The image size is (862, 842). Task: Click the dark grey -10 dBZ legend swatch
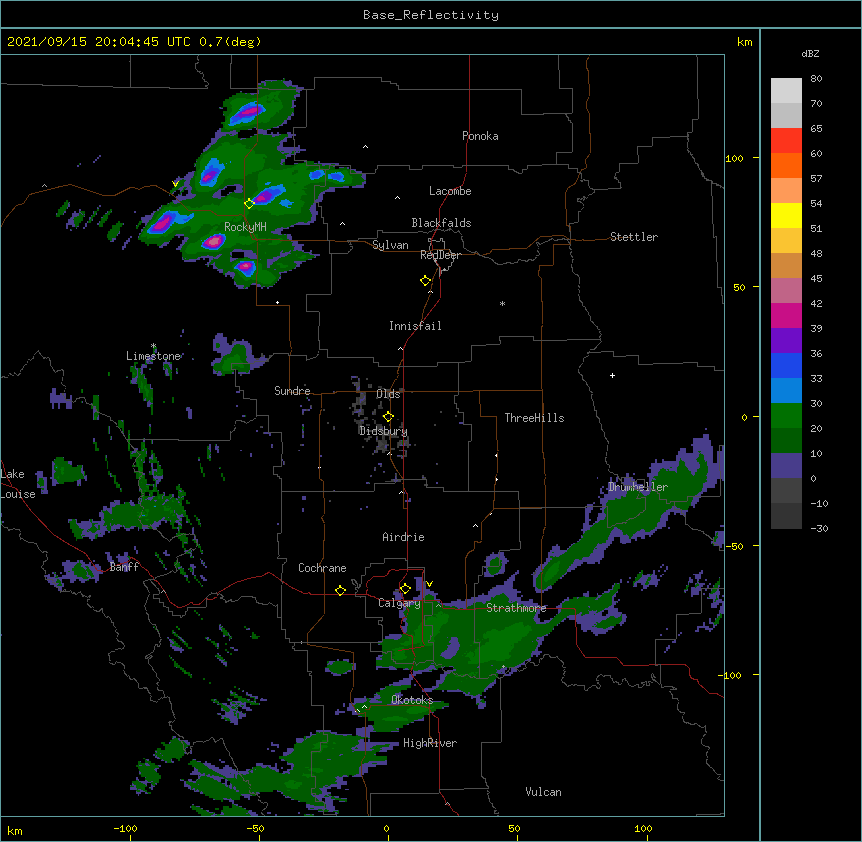[x=786, y=516]
